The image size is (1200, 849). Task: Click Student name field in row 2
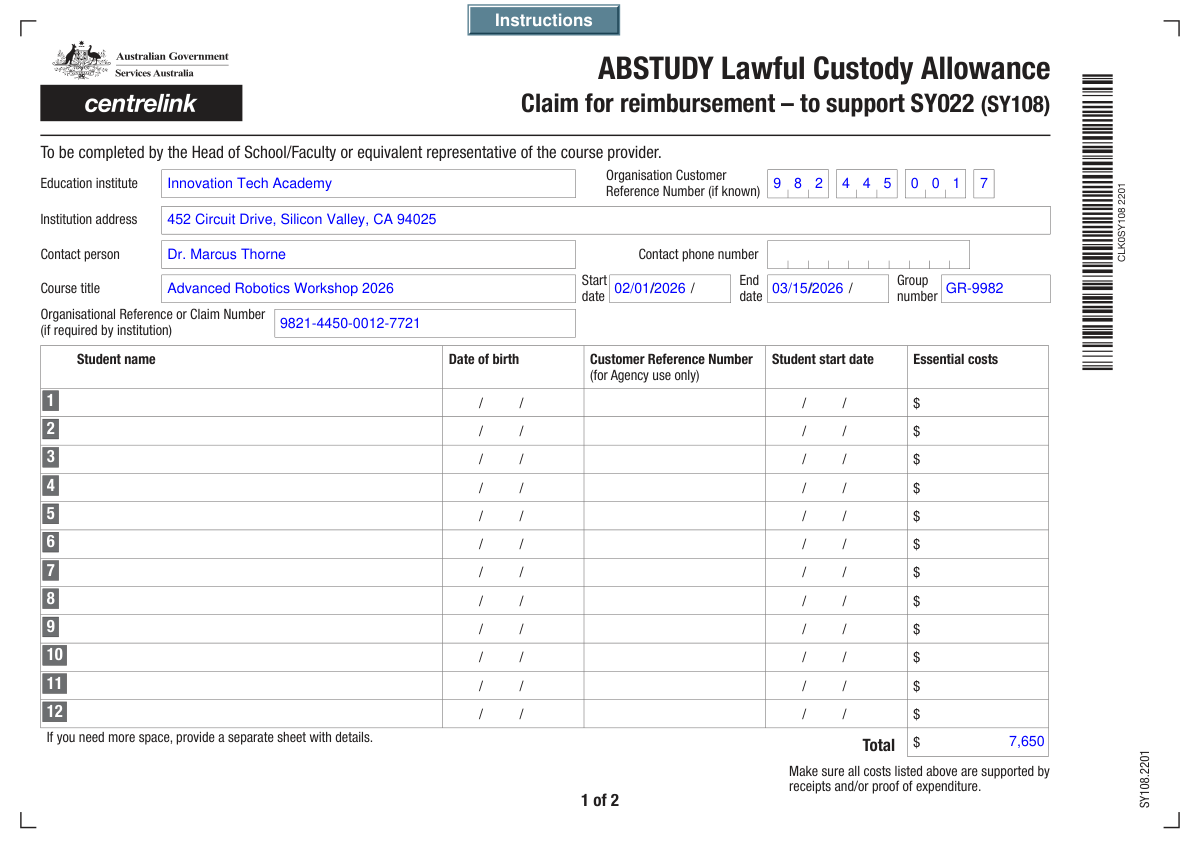click(x=251, y=431)
